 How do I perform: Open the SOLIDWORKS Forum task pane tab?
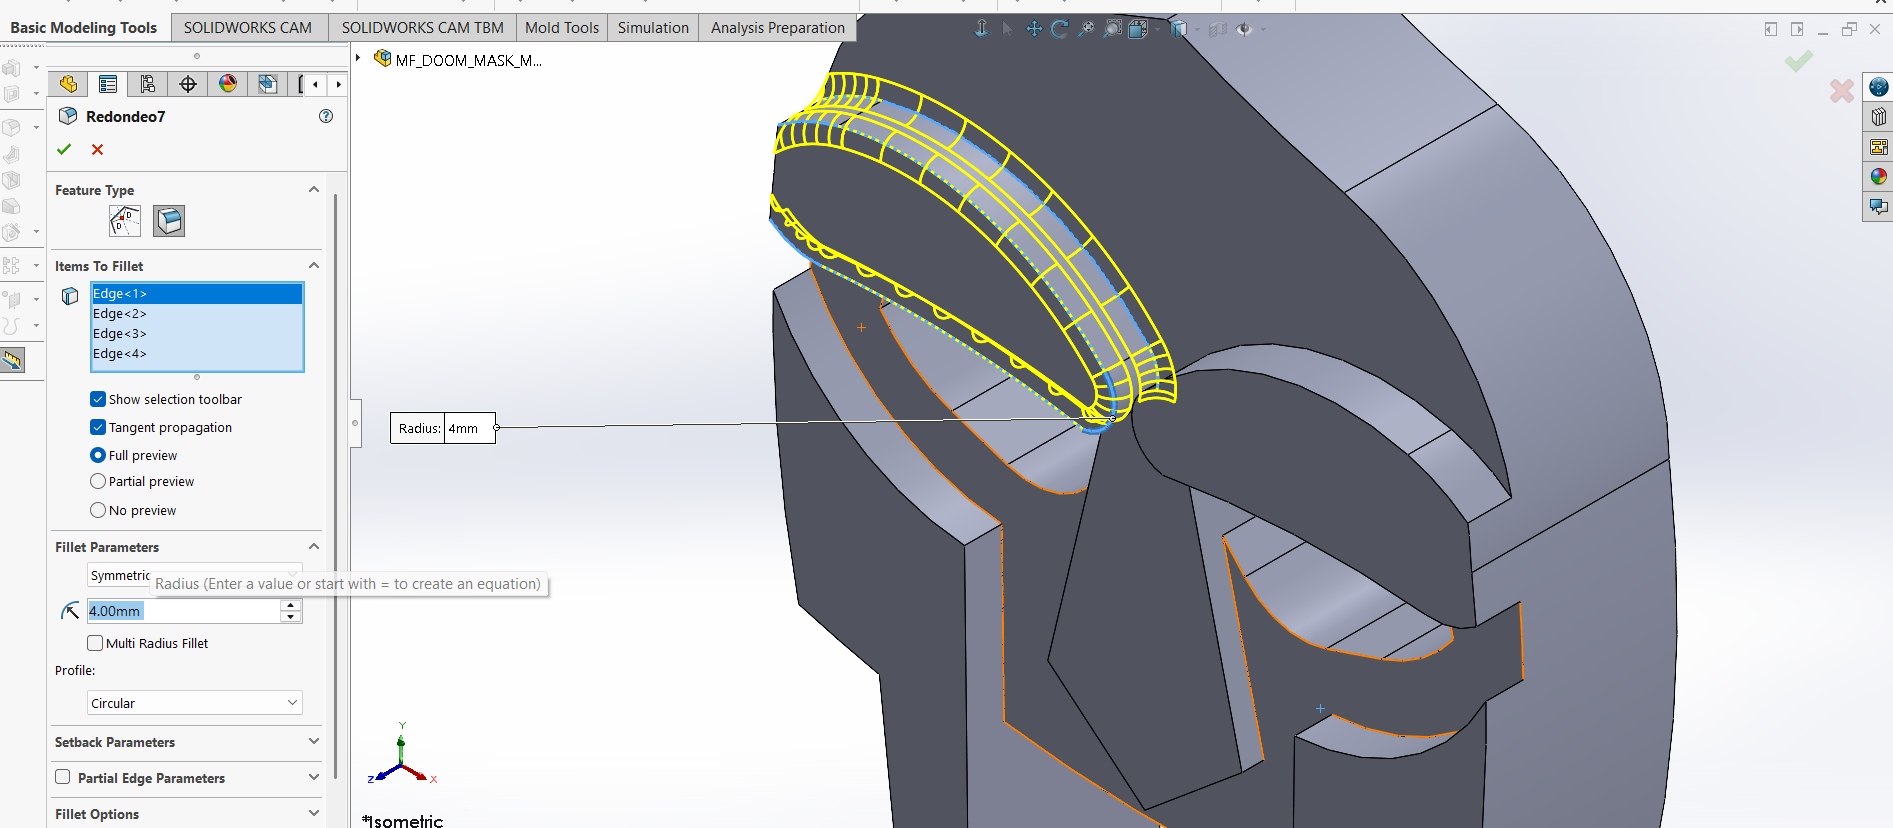[x=1879, y=207]
